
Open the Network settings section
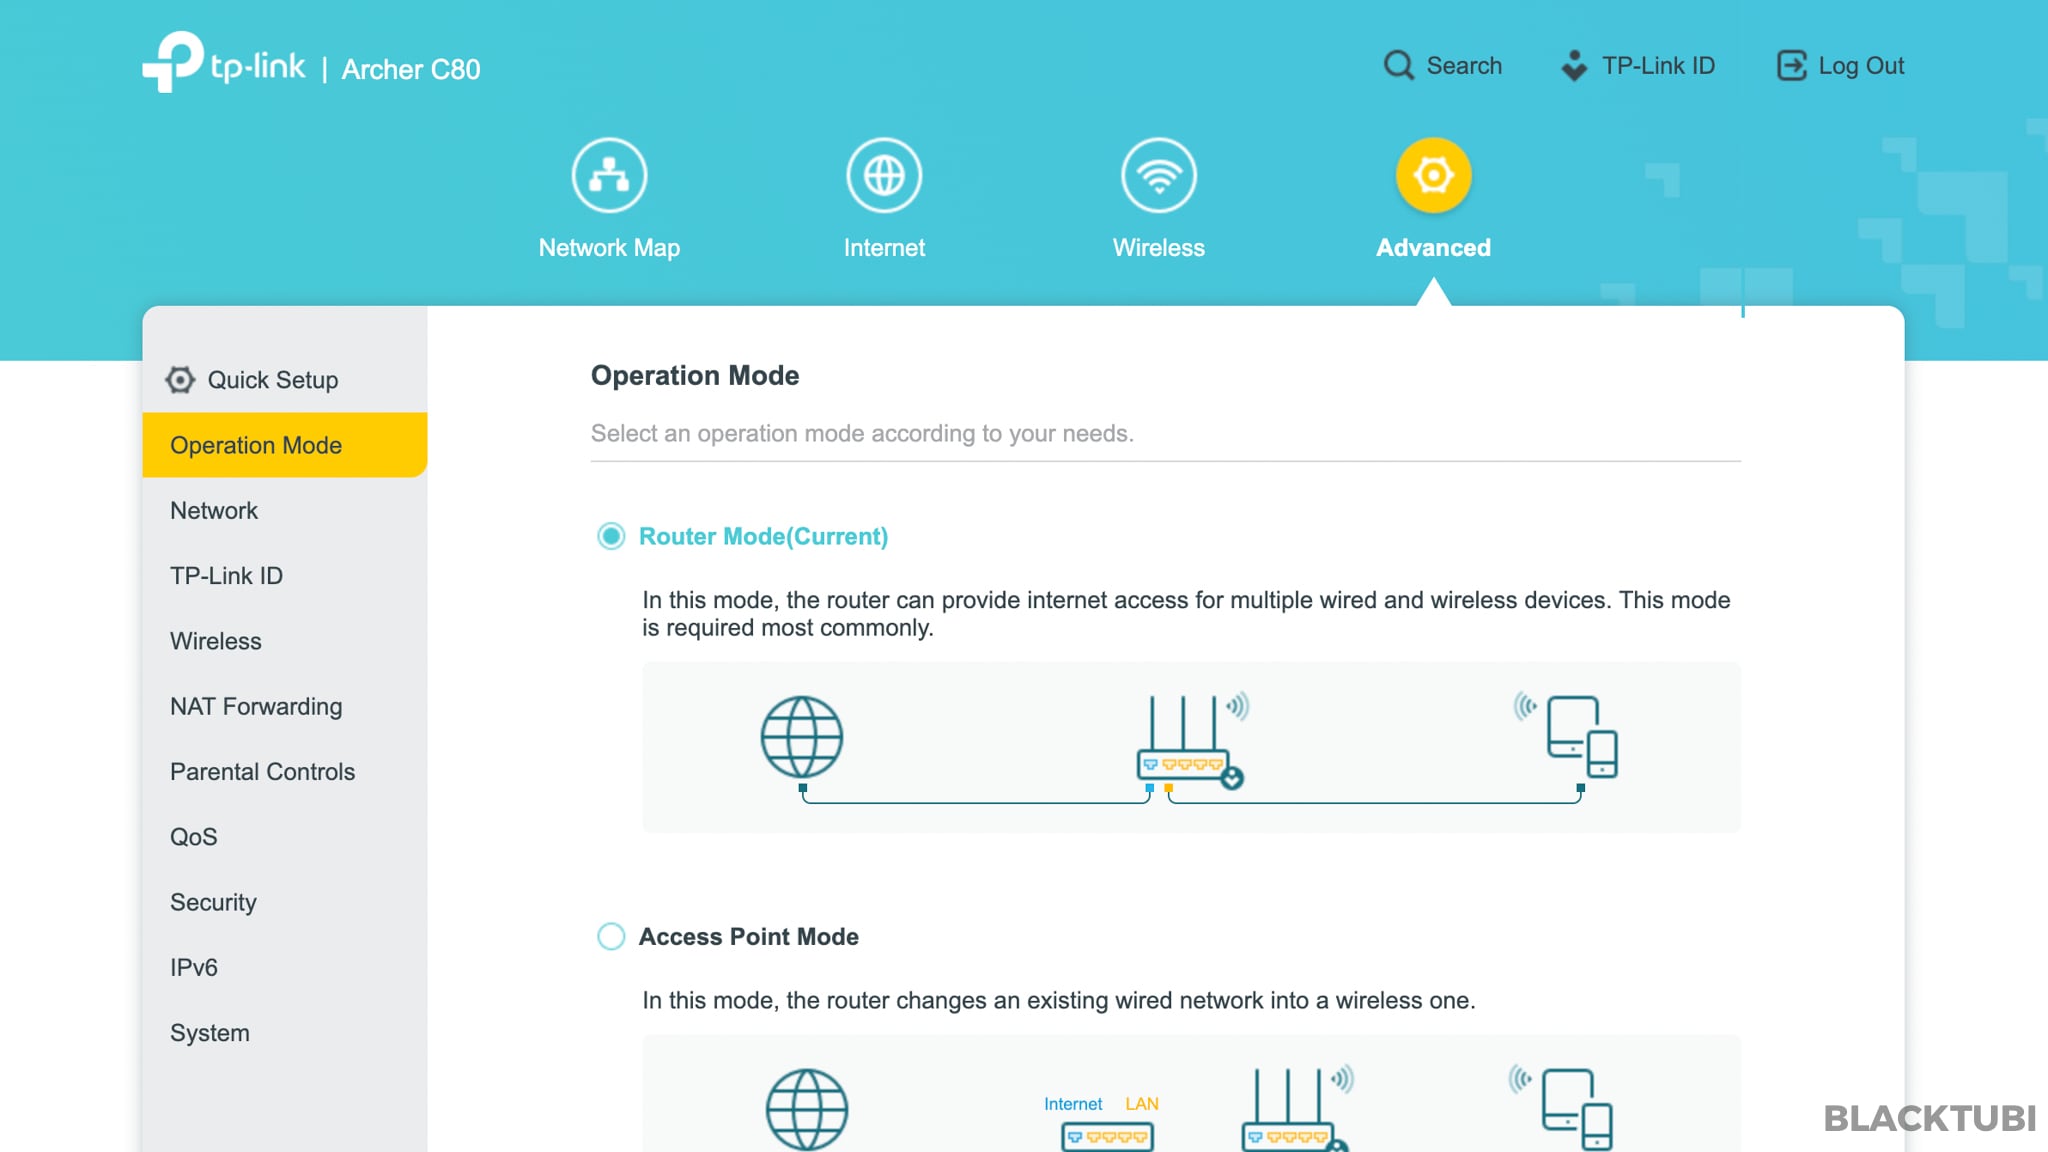click(x=214, y=509)
